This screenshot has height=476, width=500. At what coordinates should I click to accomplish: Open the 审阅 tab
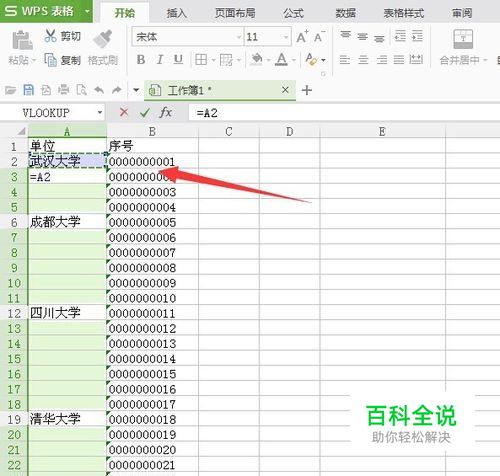(x=462, y=13)
